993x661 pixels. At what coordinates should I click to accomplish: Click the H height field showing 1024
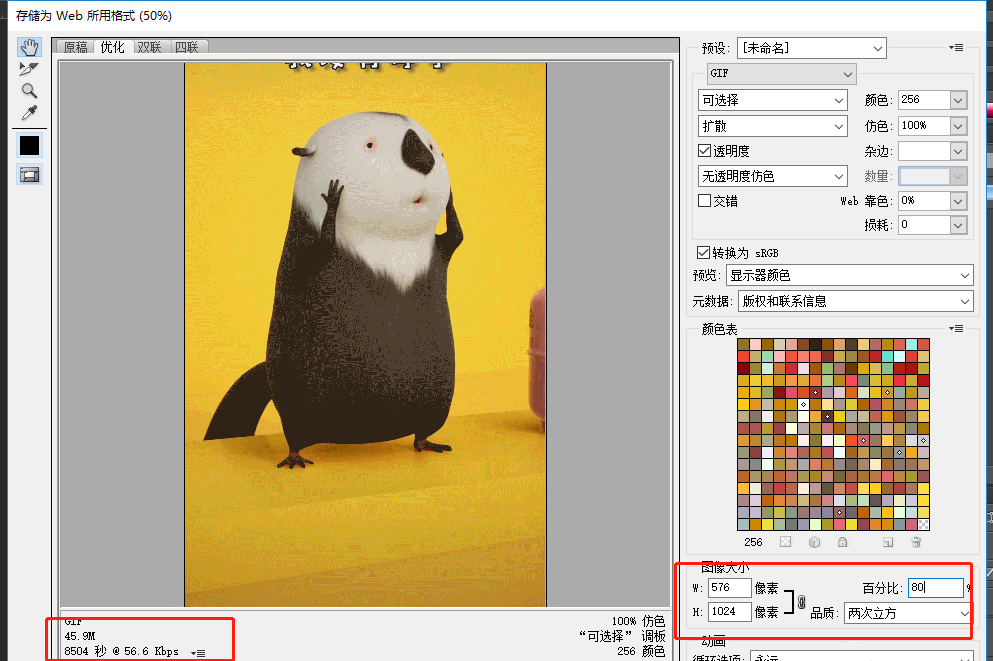(x=729, y=612)
